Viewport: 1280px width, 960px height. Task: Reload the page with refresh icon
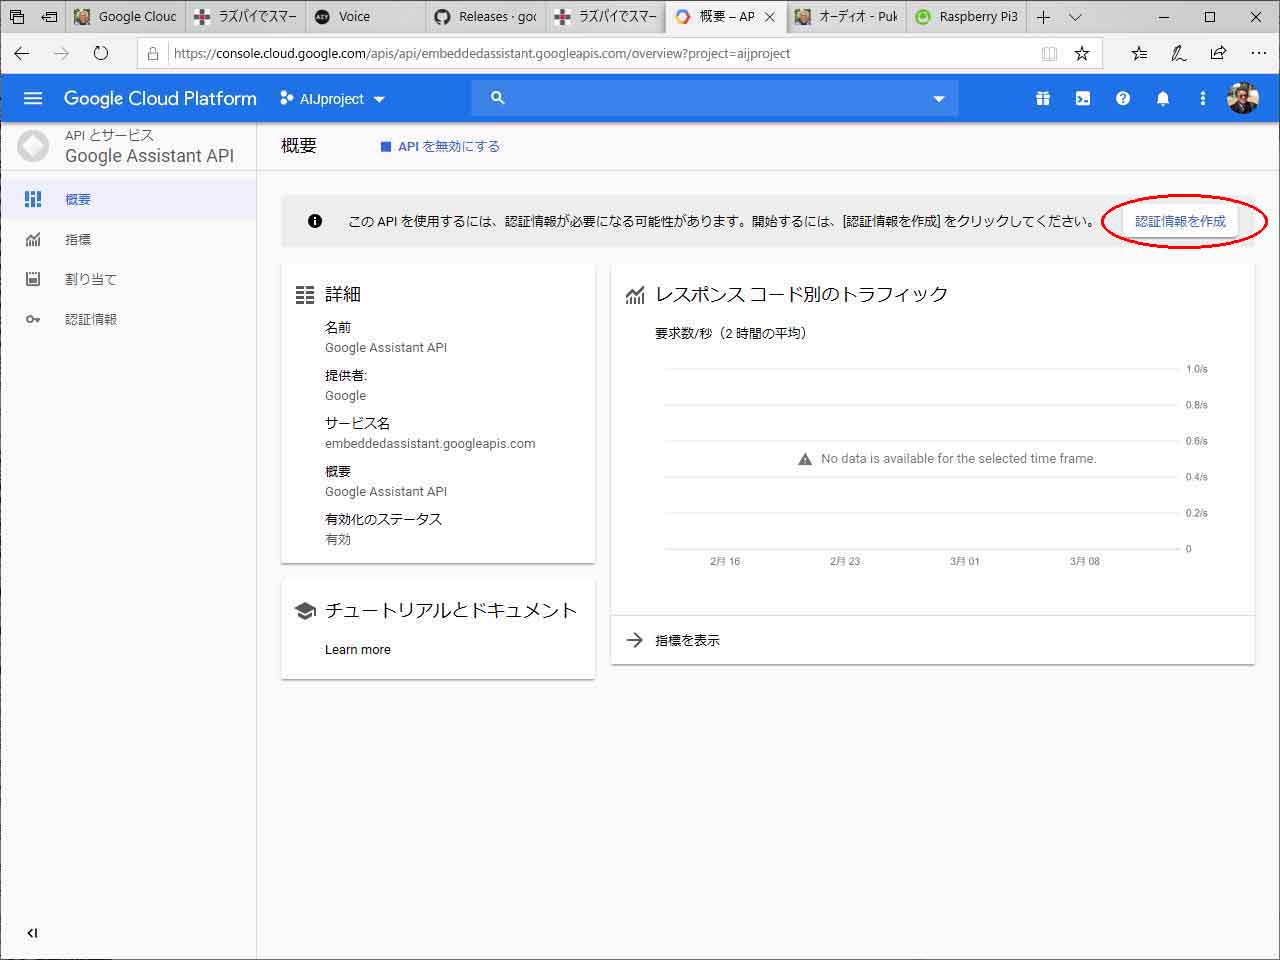click(x=101, y=53)
